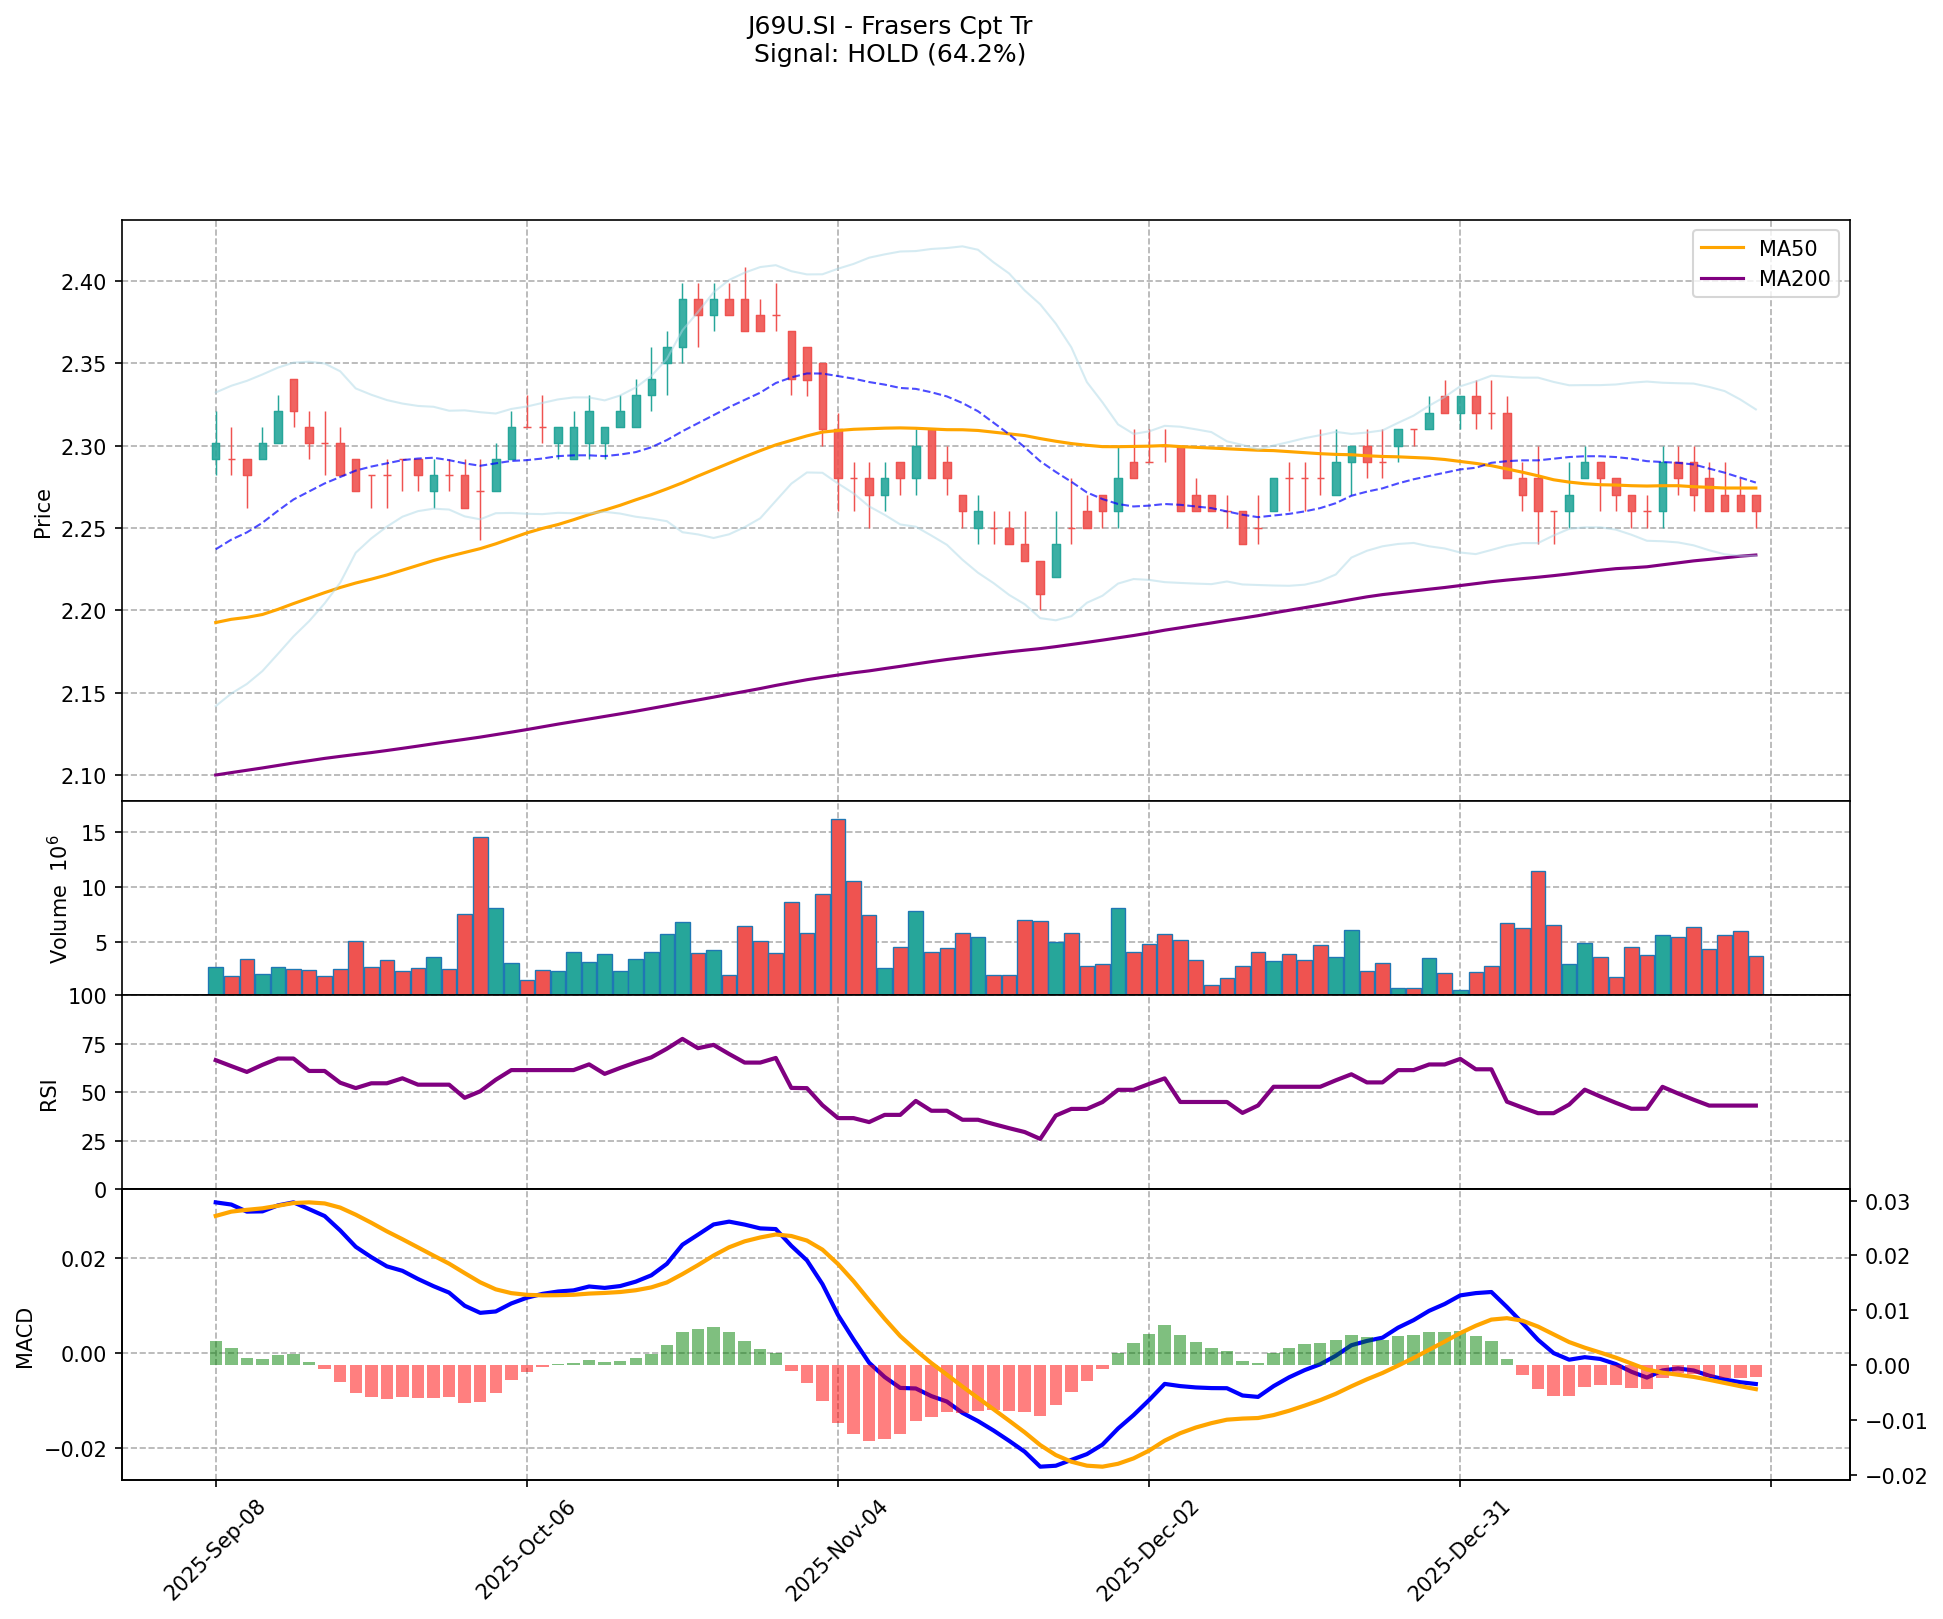Click the purple MA200 legend line swatch
Image resolution: width=1943 pixels, height=1619 pixels.
tap(1722, 280)
